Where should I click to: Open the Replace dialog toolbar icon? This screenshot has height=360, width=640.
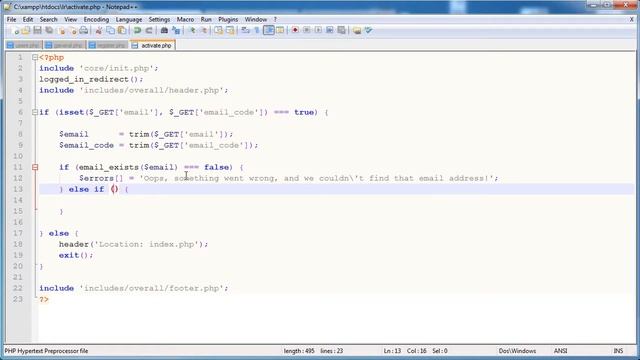click(176, 31)
